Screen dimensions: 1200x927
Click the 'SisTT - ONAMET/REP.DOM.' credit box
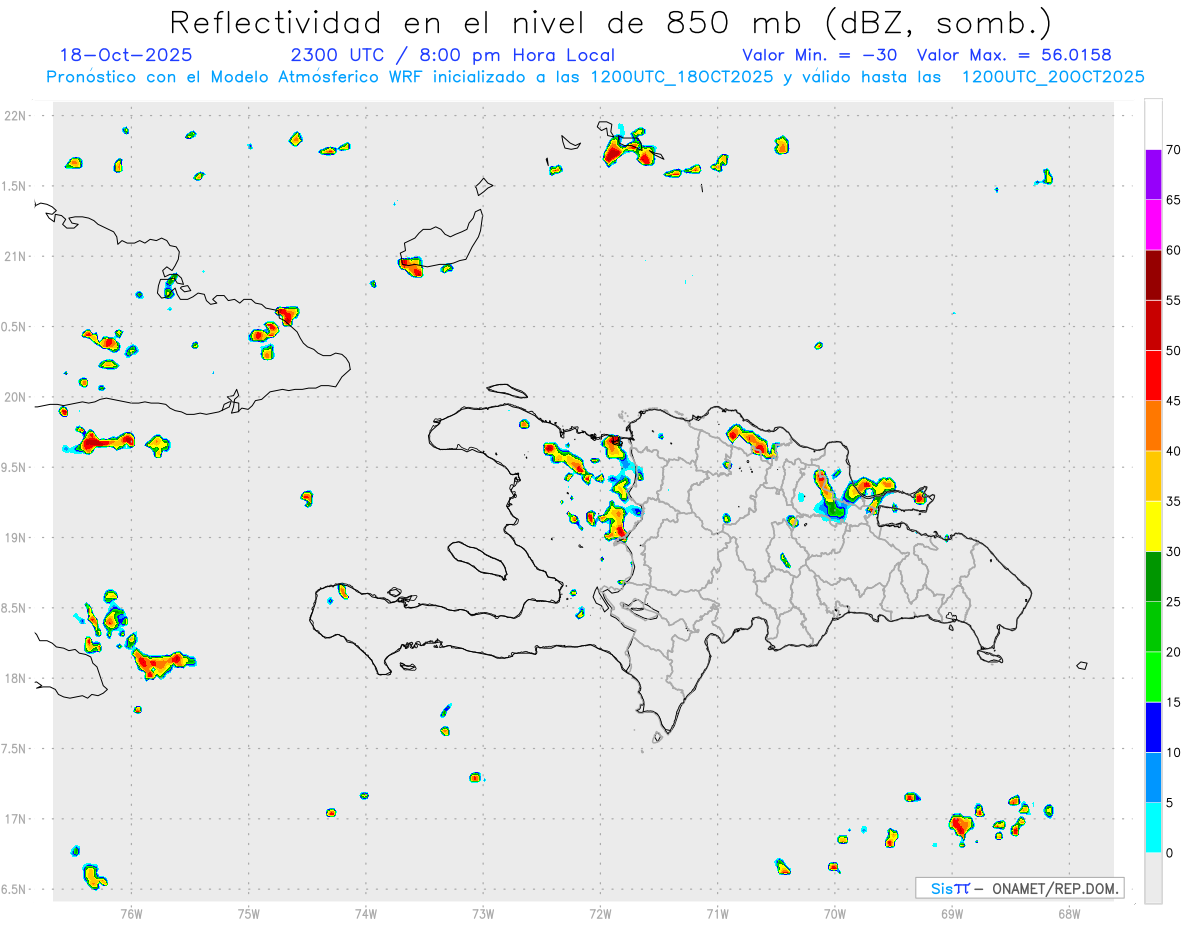click(x=1020, y=888)
